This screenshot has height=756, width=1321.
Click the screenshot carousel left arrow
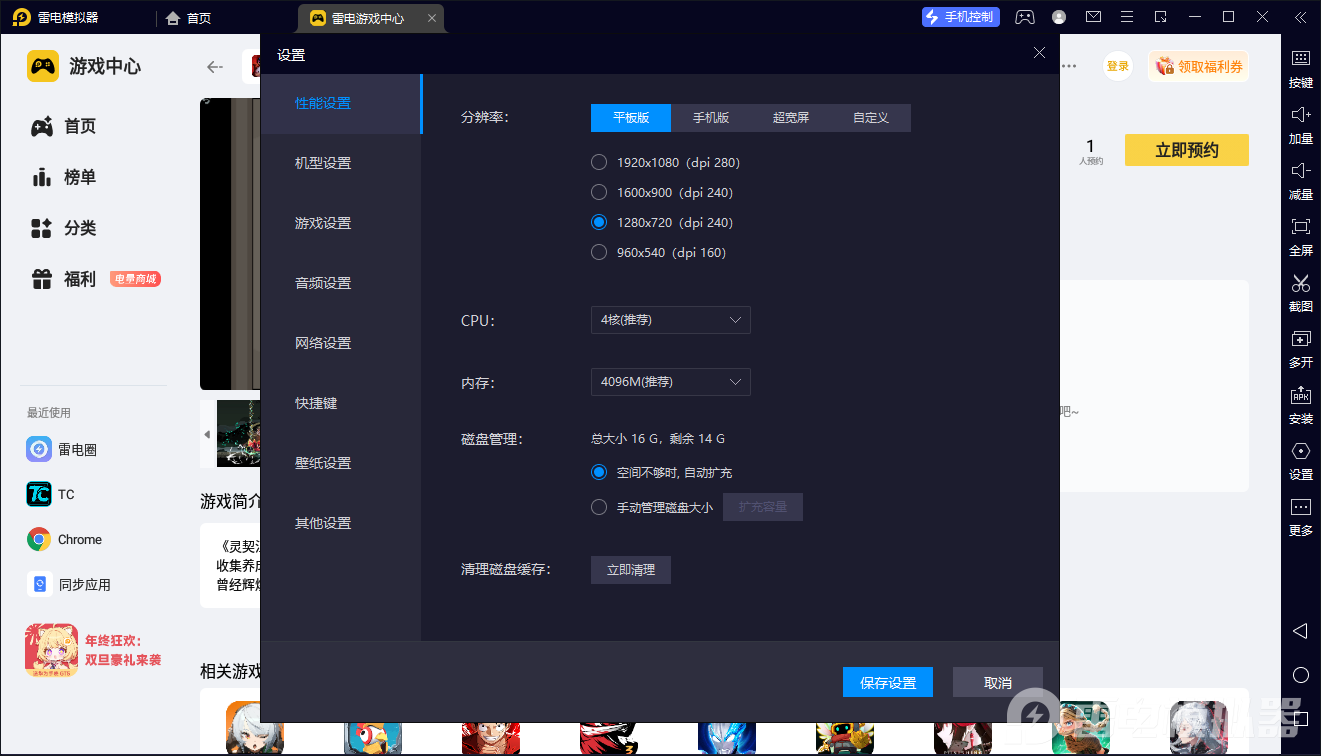[x=207, y=434]
